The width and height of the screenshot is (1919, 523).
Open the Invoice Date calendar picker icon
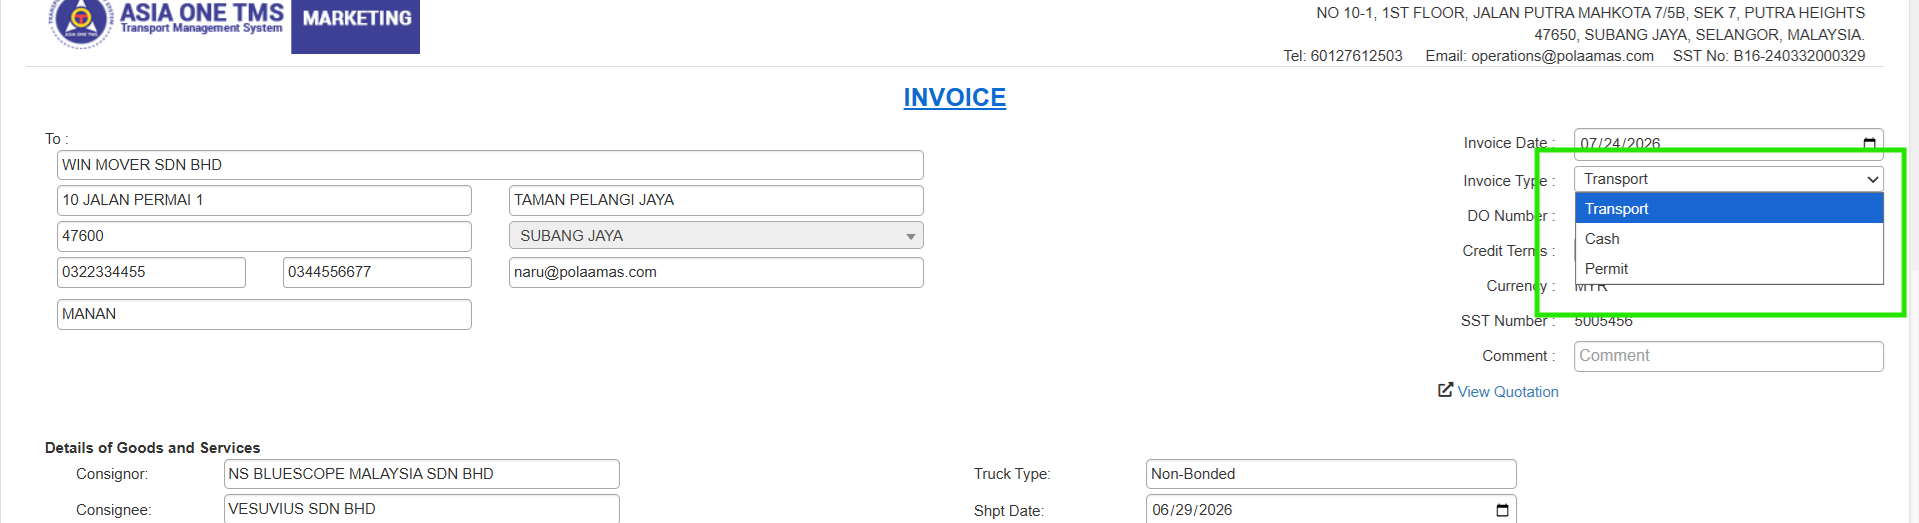[x=1869, y=144]
